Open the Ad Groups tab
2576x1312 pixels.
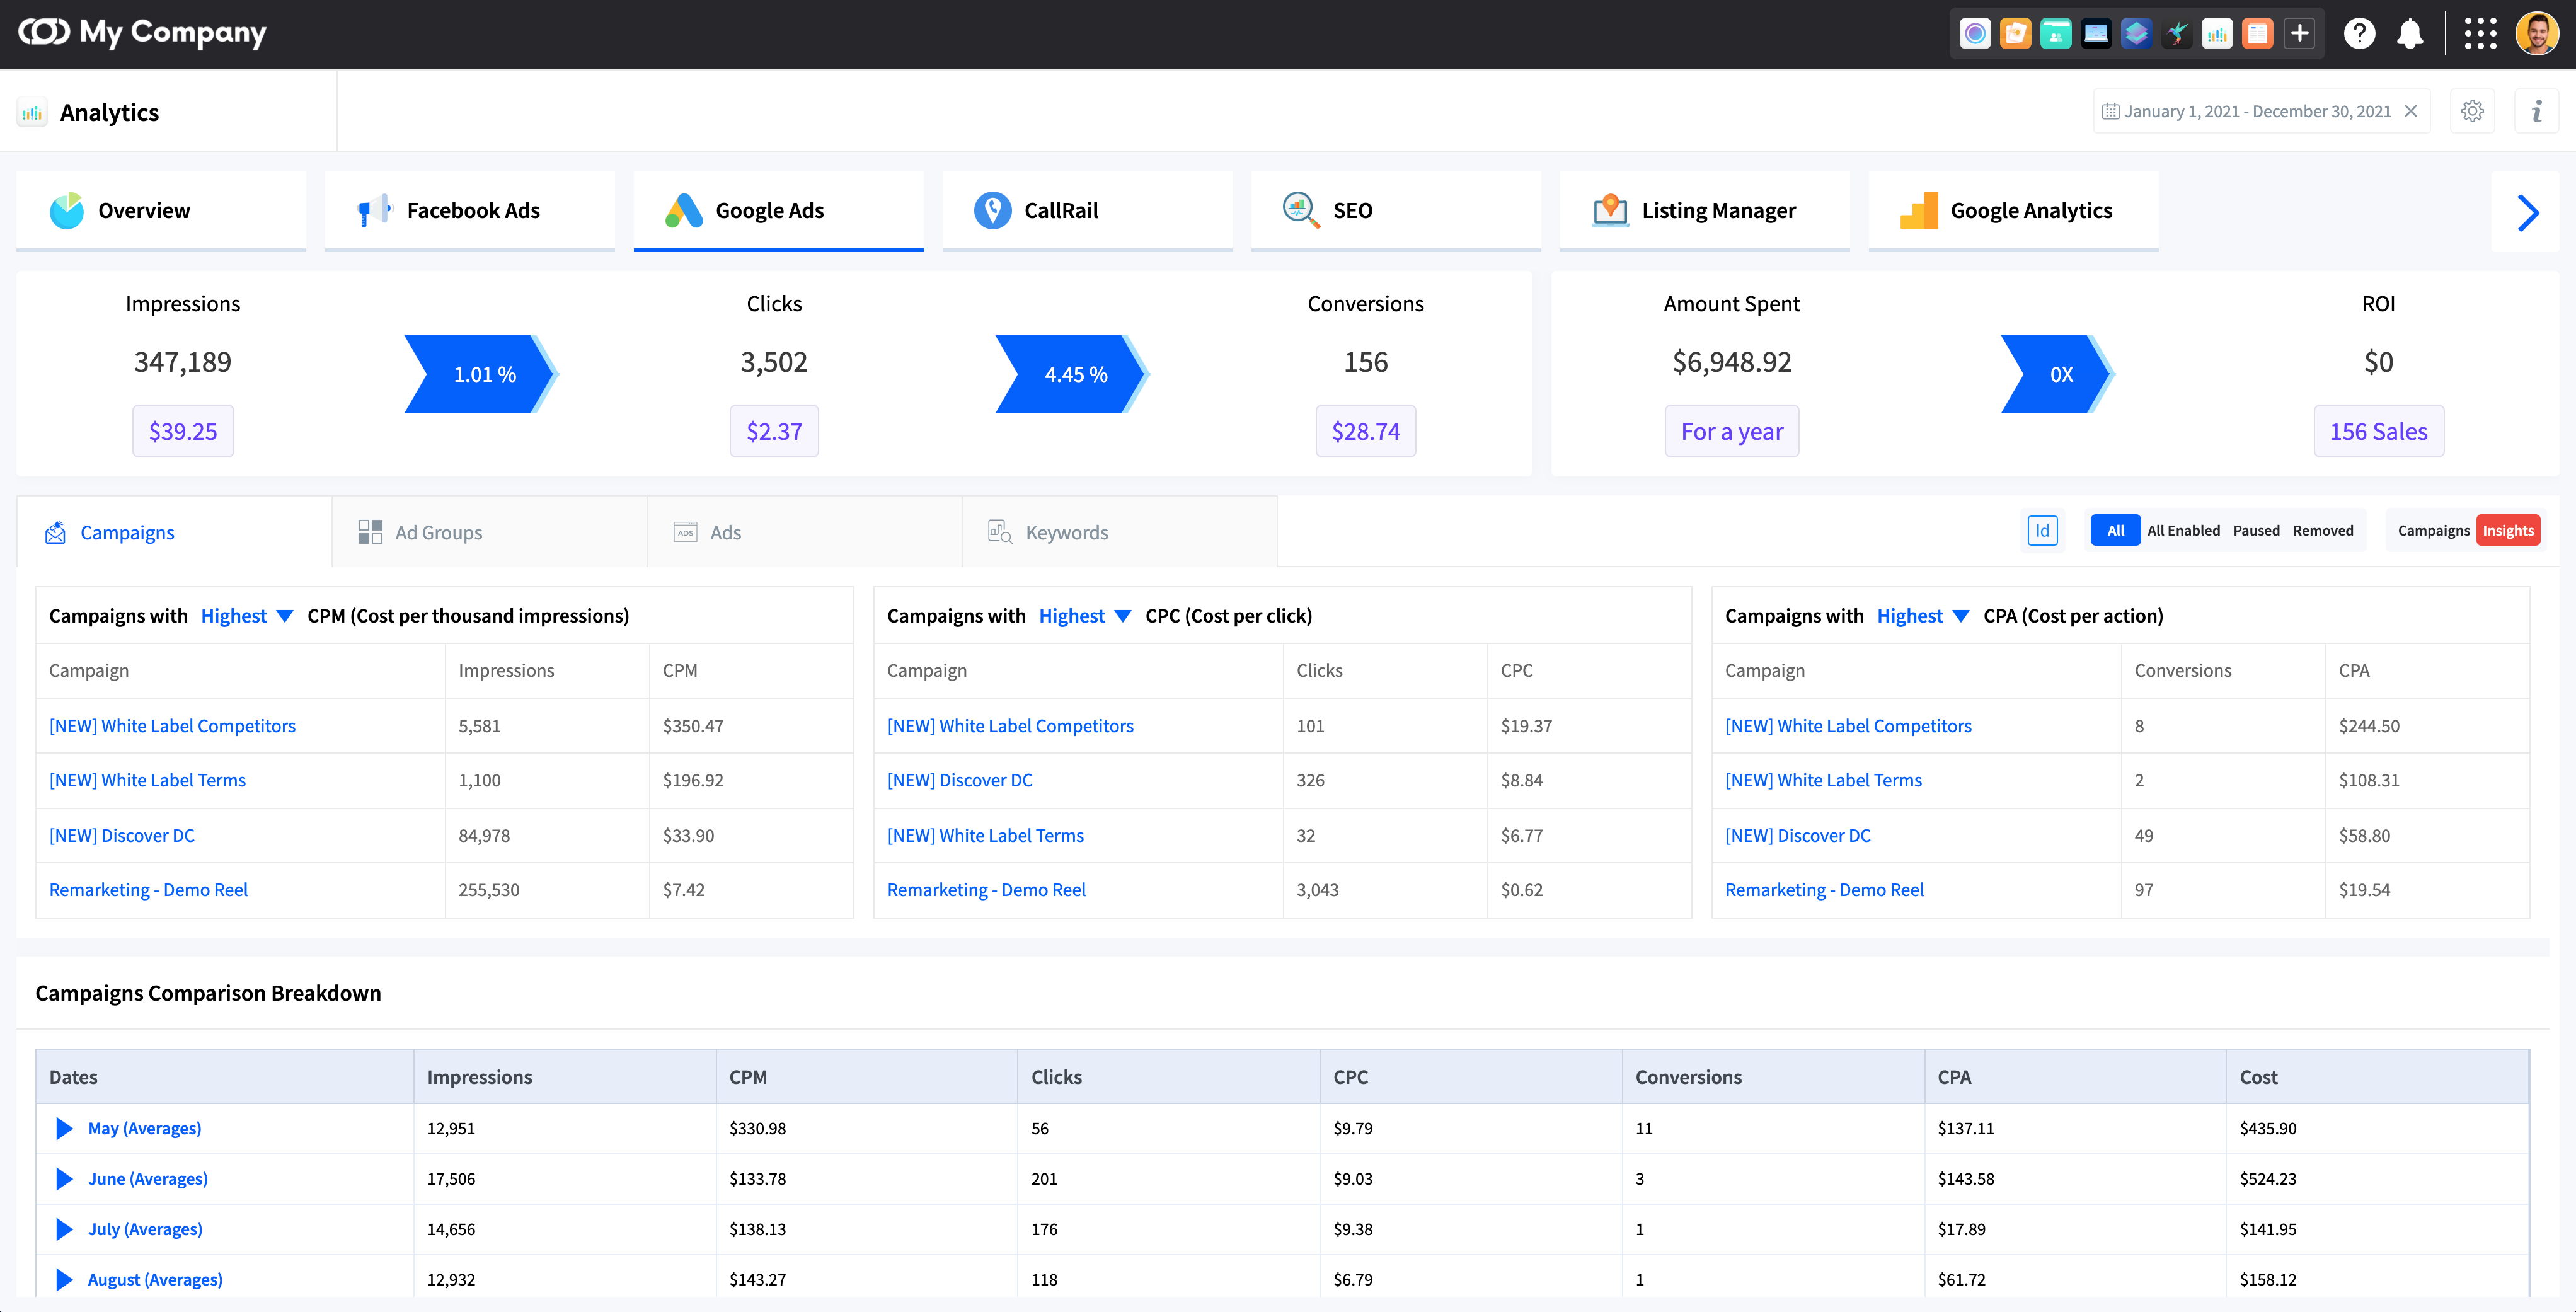coord(438,532)
